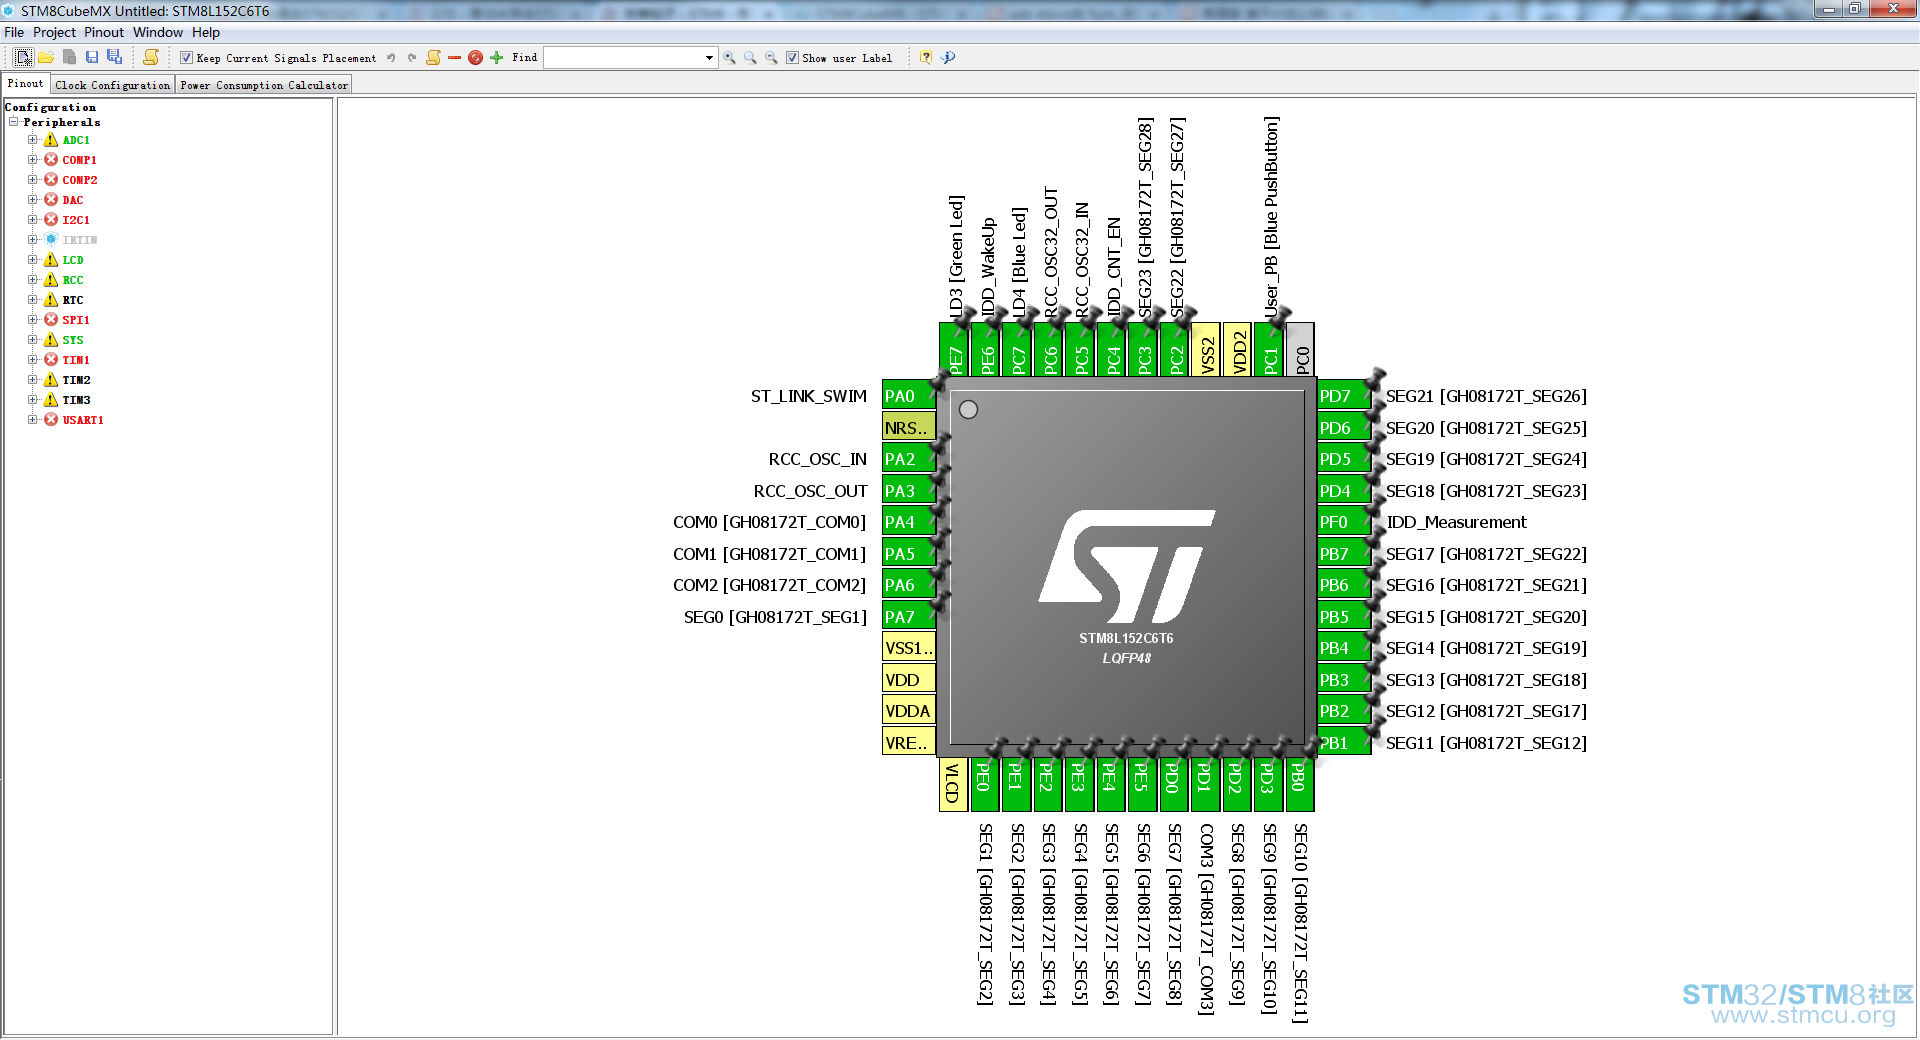Click the green plus toolbar icon
This screenshot has width=1920, height=1040.
tap(496, 58)
